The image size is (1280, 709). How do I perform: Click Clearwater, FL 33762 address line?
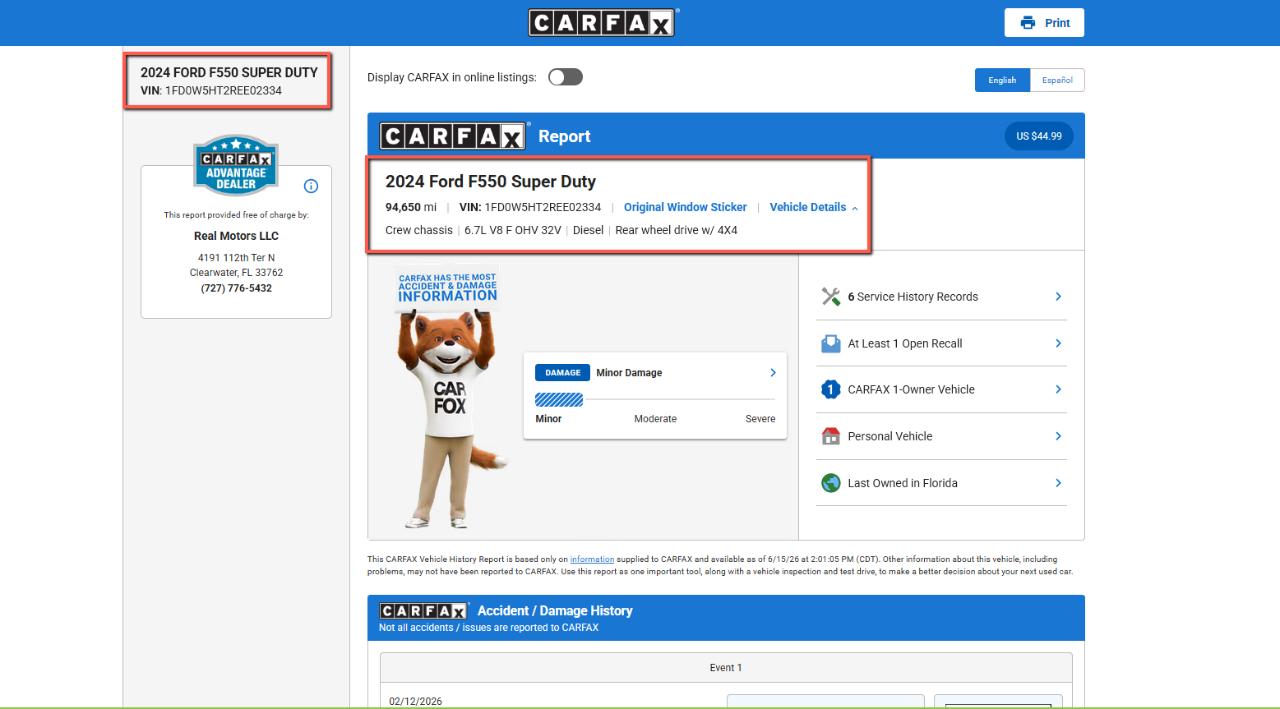tap(236, 272)
